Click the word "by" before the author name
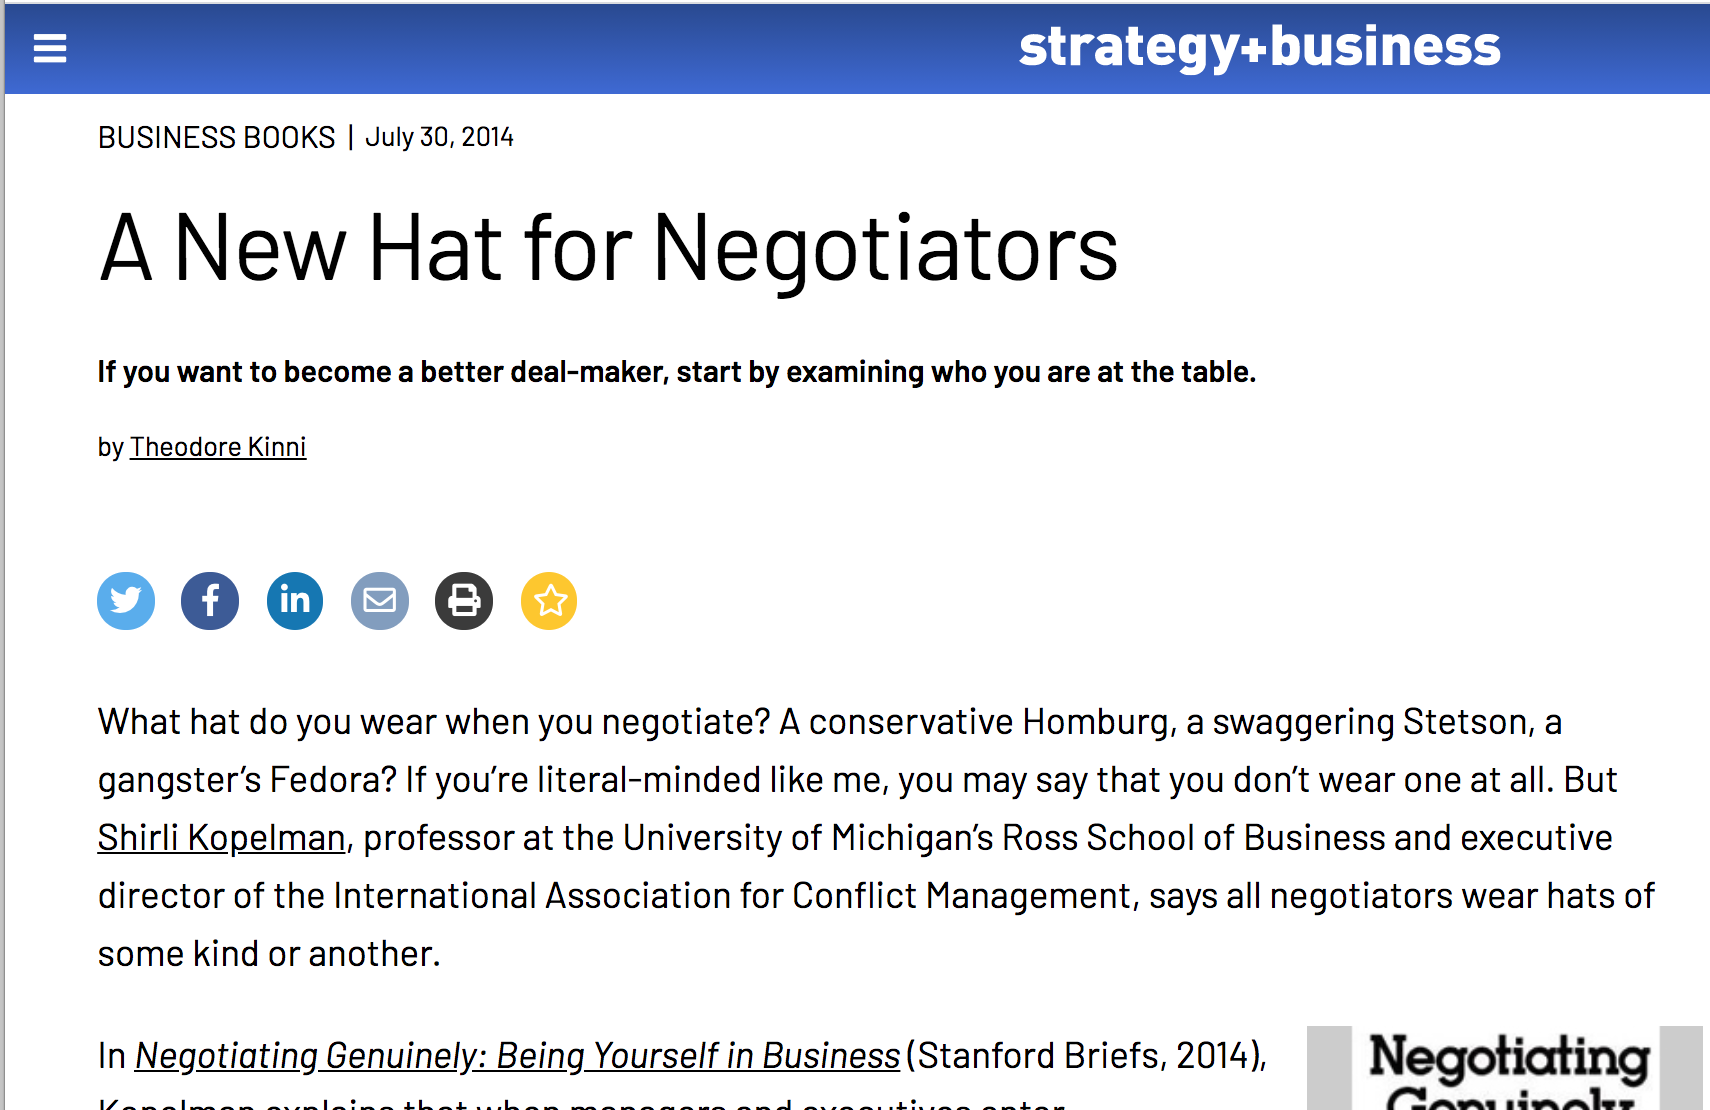Image resolution: width=1710 pixels, height=1110 pixels. (110, 447)
